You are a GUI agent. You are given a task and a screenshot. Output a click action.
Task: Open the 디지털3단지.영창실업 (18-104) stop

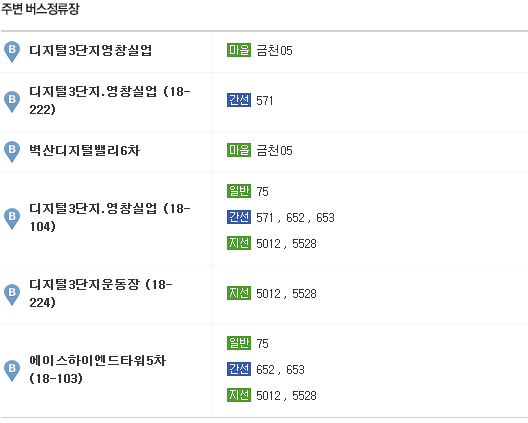(110, 218)
